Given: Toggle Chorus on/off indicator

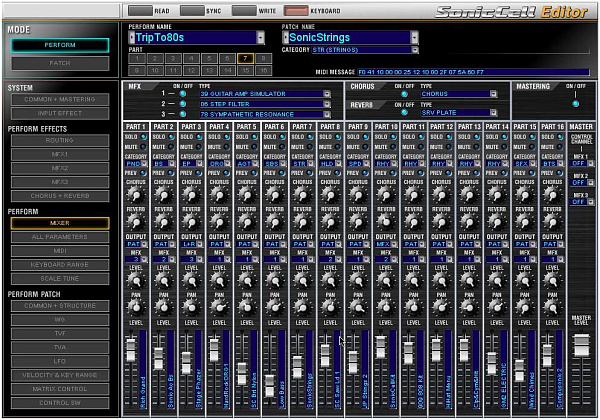Looking at the screenshot, I should coord(404,94).
